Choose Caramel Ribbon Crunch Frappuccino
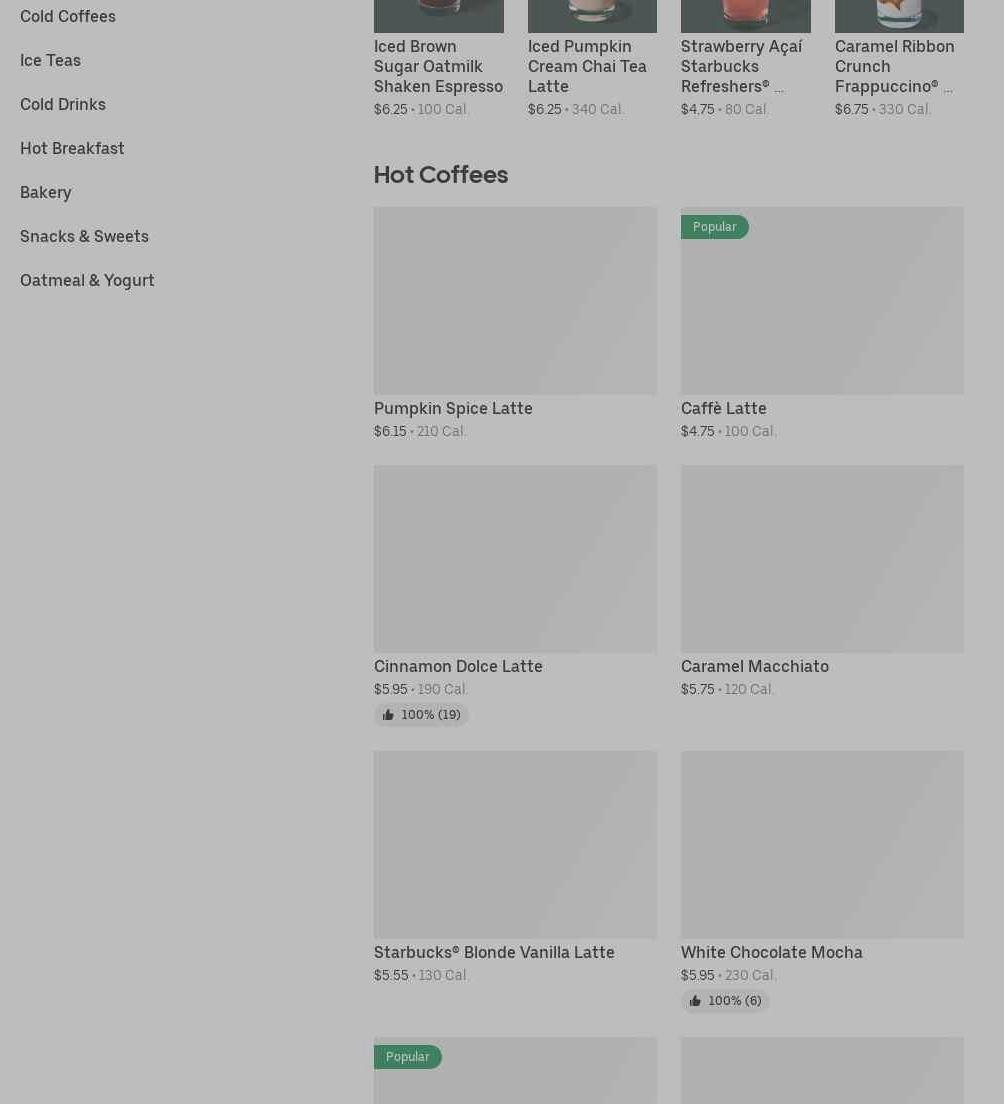The image size is (1004, 1104). pos(894,66)
